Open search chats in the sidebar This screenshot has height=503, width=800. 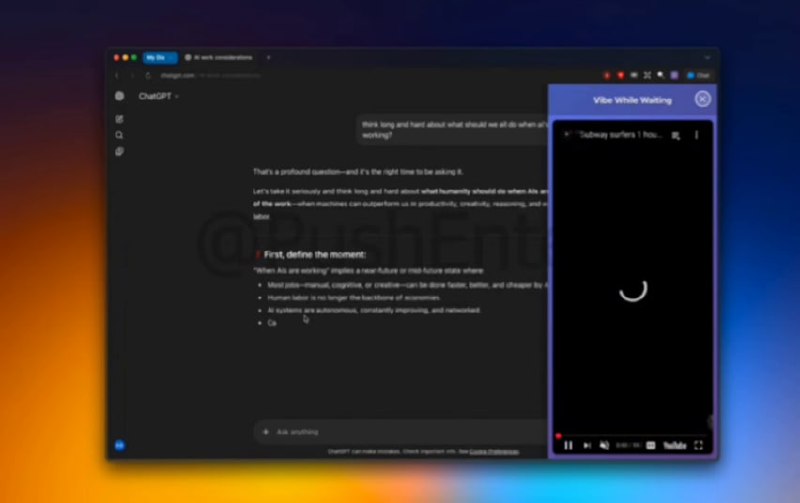[119, 135]
